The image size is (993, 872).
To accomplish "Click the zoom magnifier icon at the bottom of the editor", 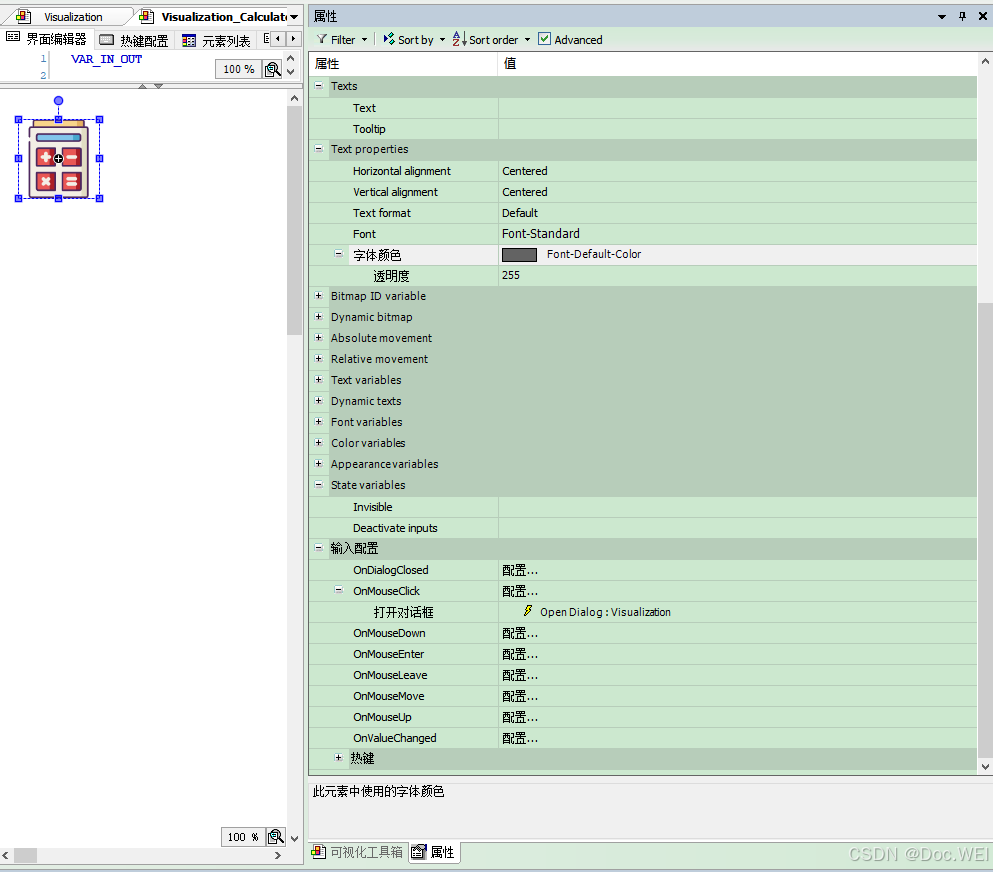I will coord(275,837).
